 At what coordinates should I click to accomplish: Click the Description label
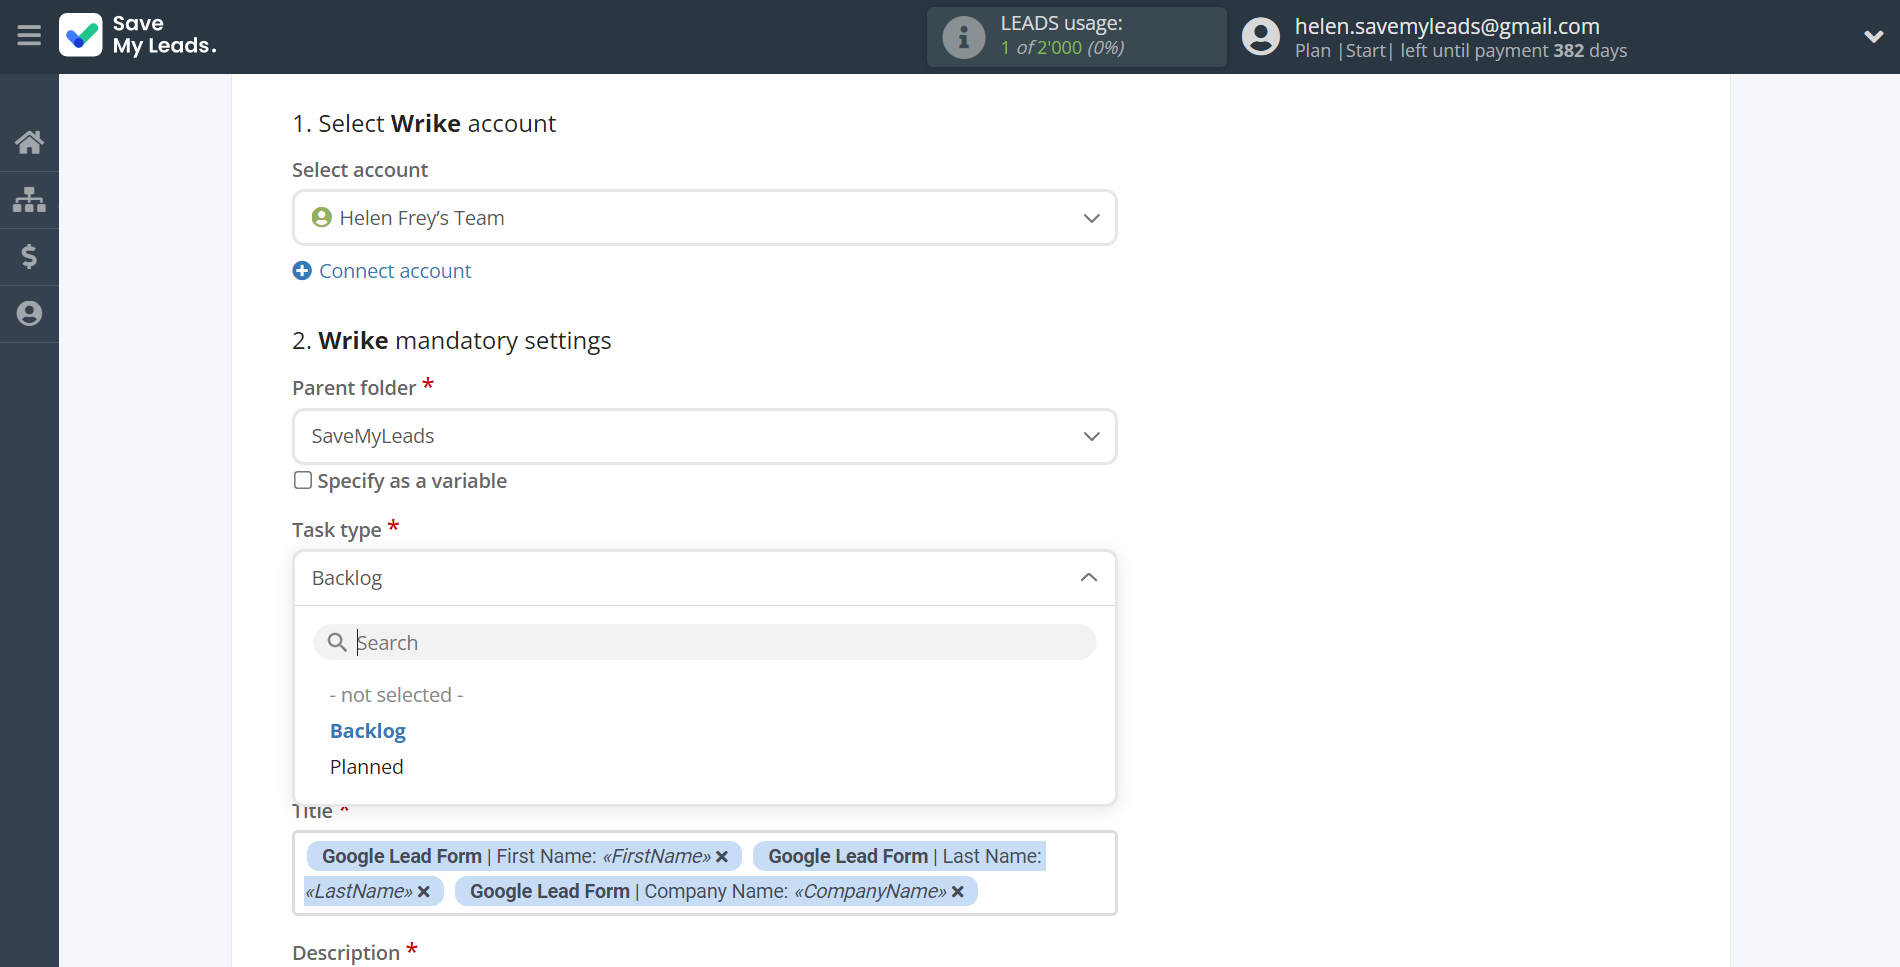tap(346, 953)
